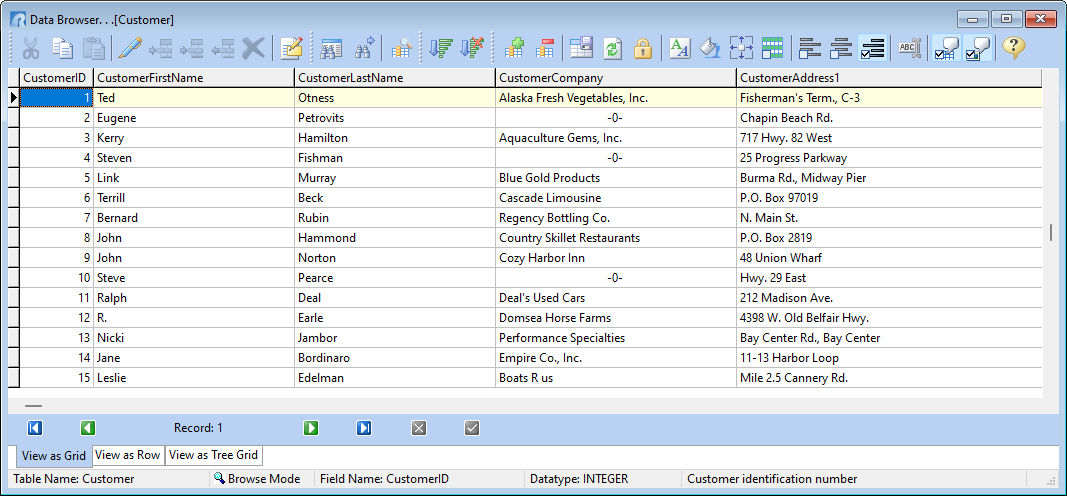Click the CustomerCompany column header
Screen dimensions: 1067x496
tap(616, 78)
